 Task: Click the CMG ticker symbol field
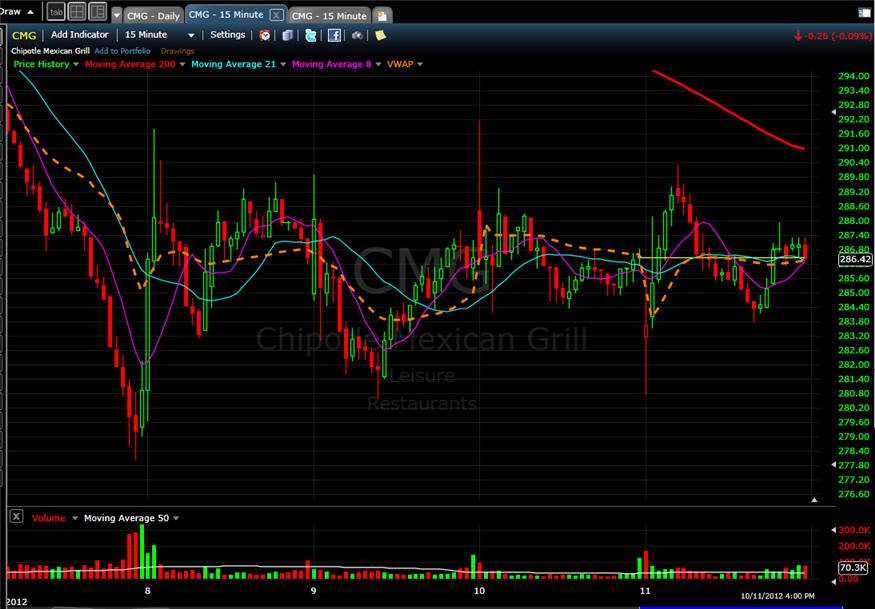(x=24, y=35)
